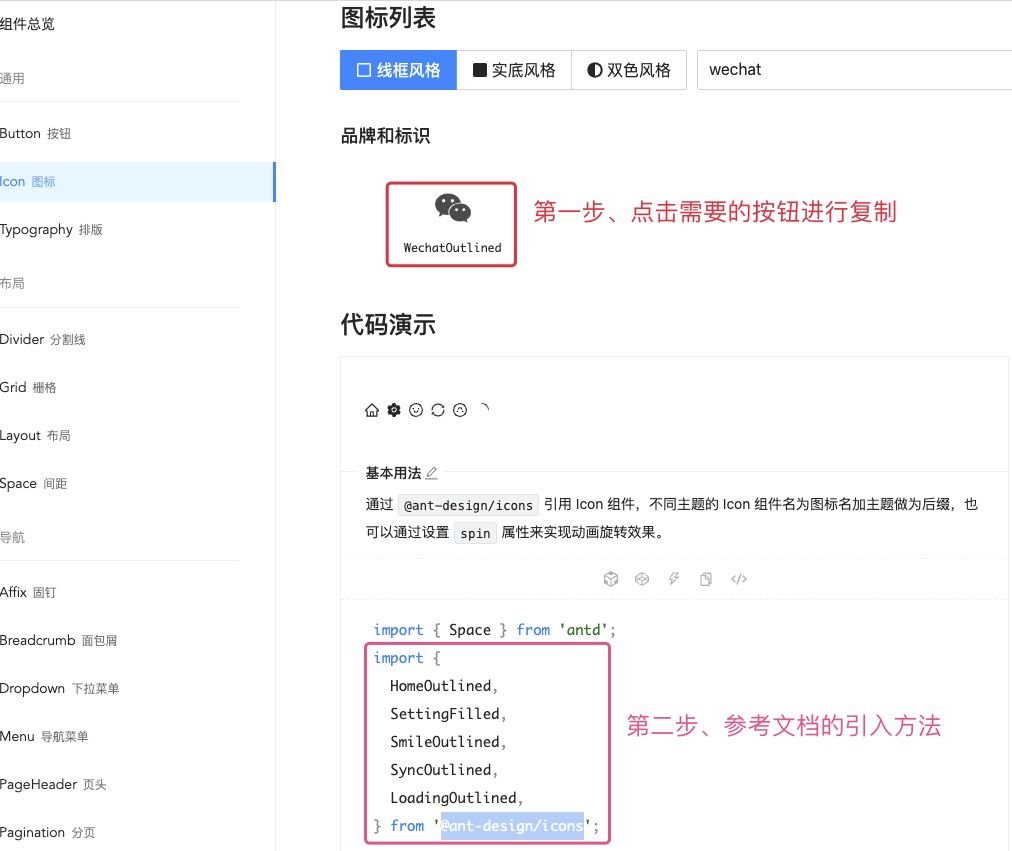Click the 基本用法 demo title
1012x851 pixels.
click(393, 473)
